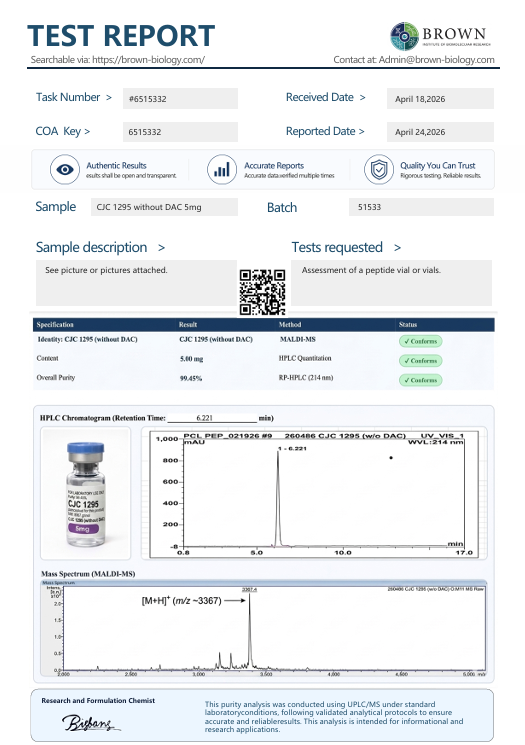Image resolution: width=525 pixels, height=745 pixels.
Task: Click the arrow after Received Date label
Action: [x=363, y=98]
